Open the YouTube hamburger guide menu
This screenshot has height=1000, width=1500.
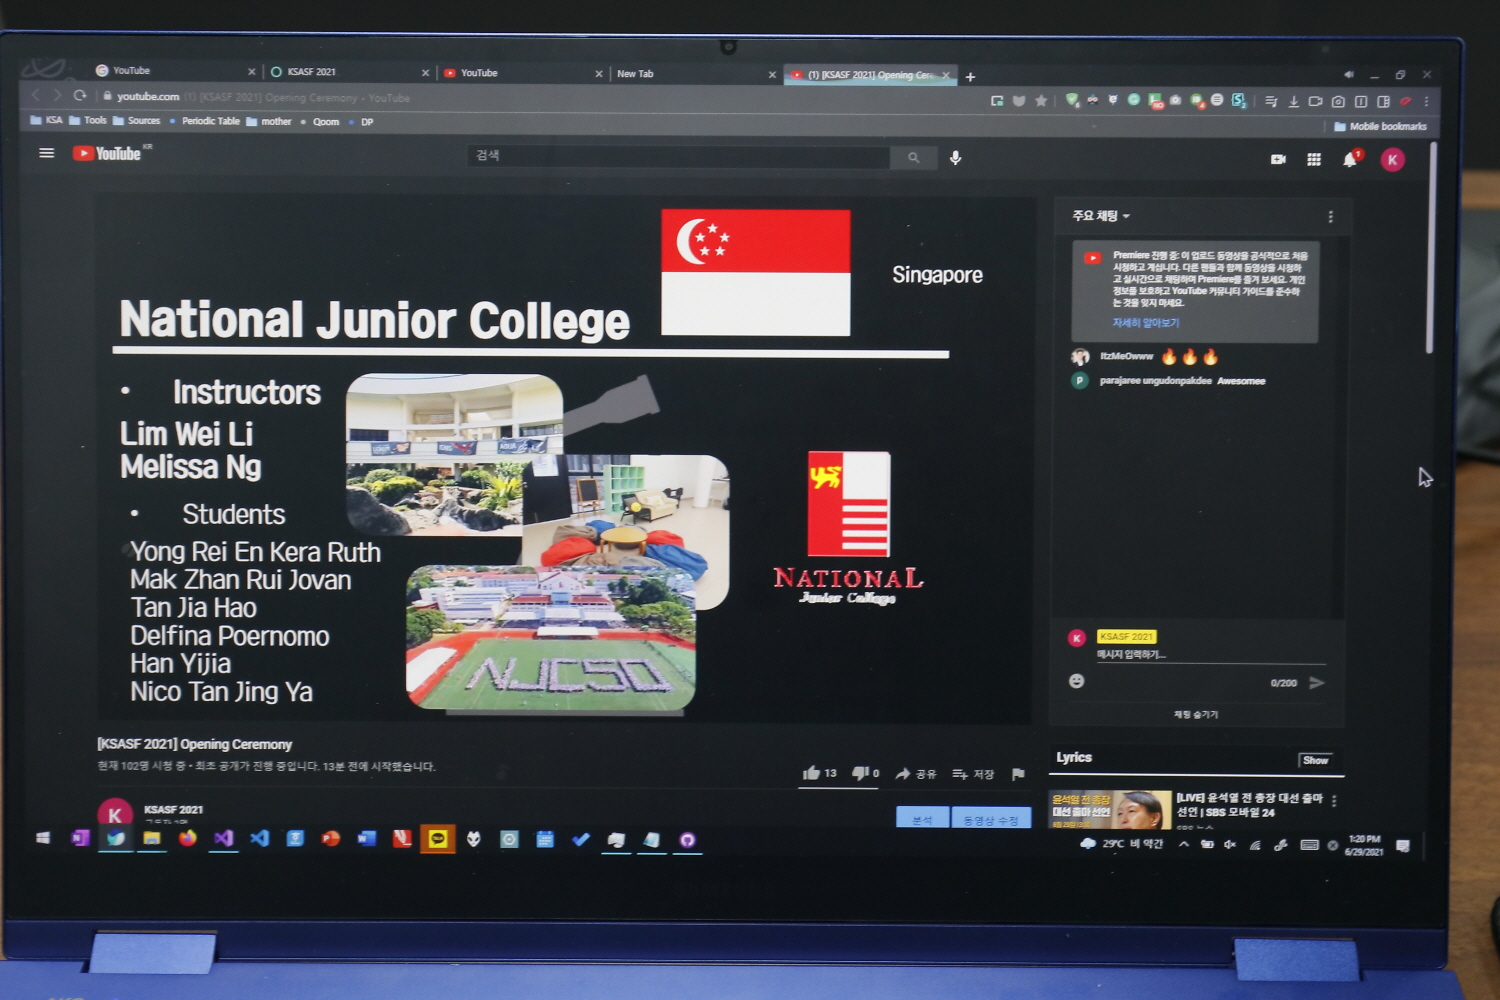coord(46,153)
